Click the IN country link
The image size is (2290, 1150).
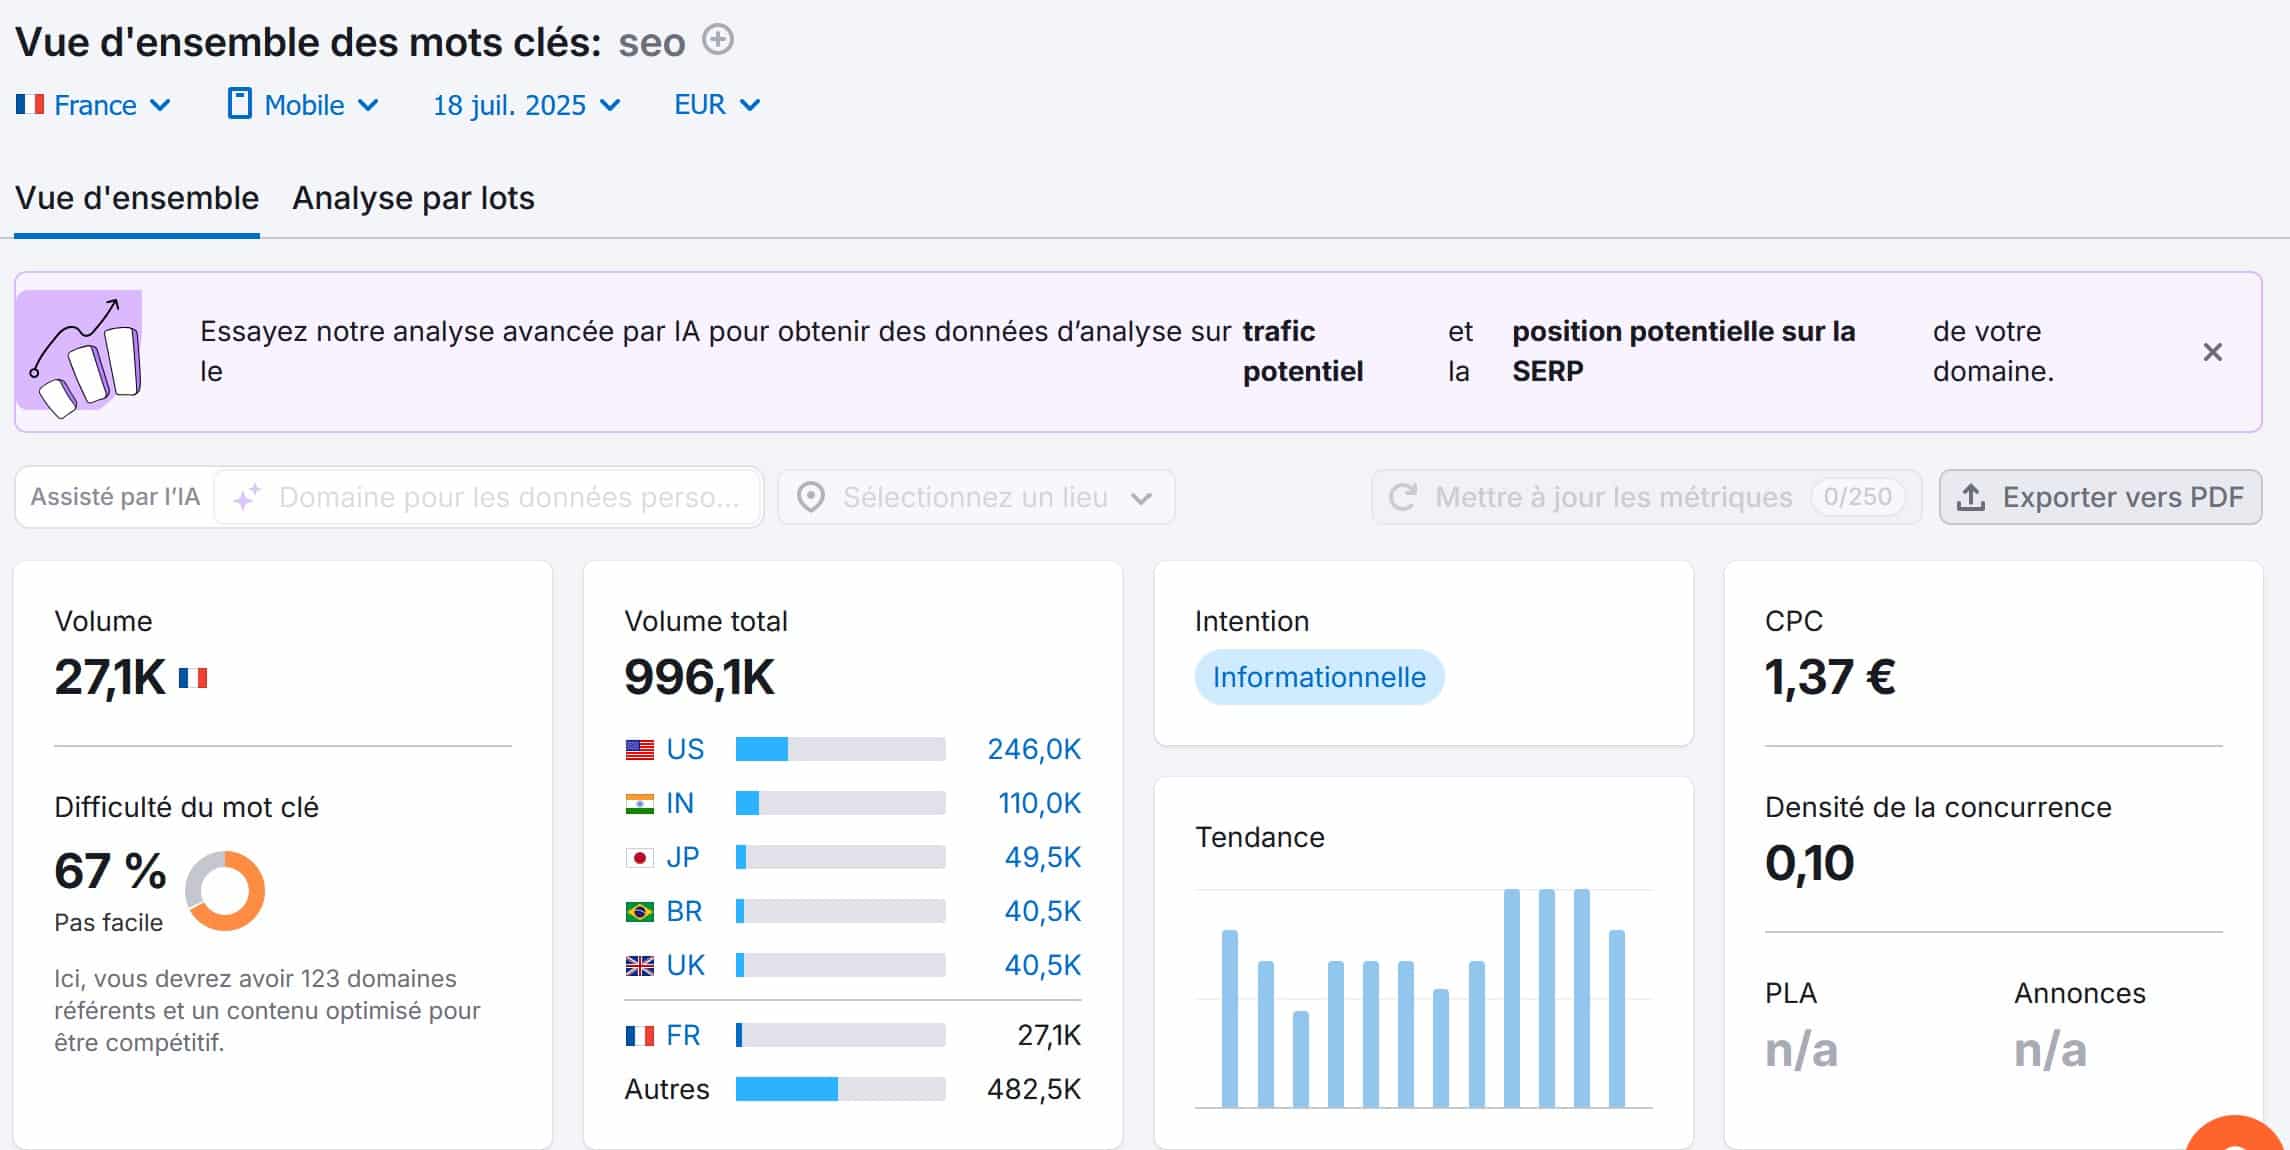(680, 803)
